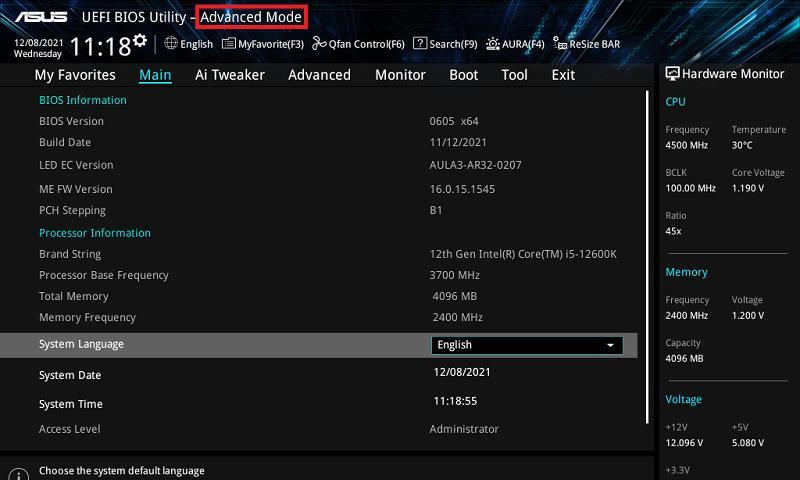Go to the Exit tab
The width and height of the screenshot is (800, 480).
click(563, 75)
